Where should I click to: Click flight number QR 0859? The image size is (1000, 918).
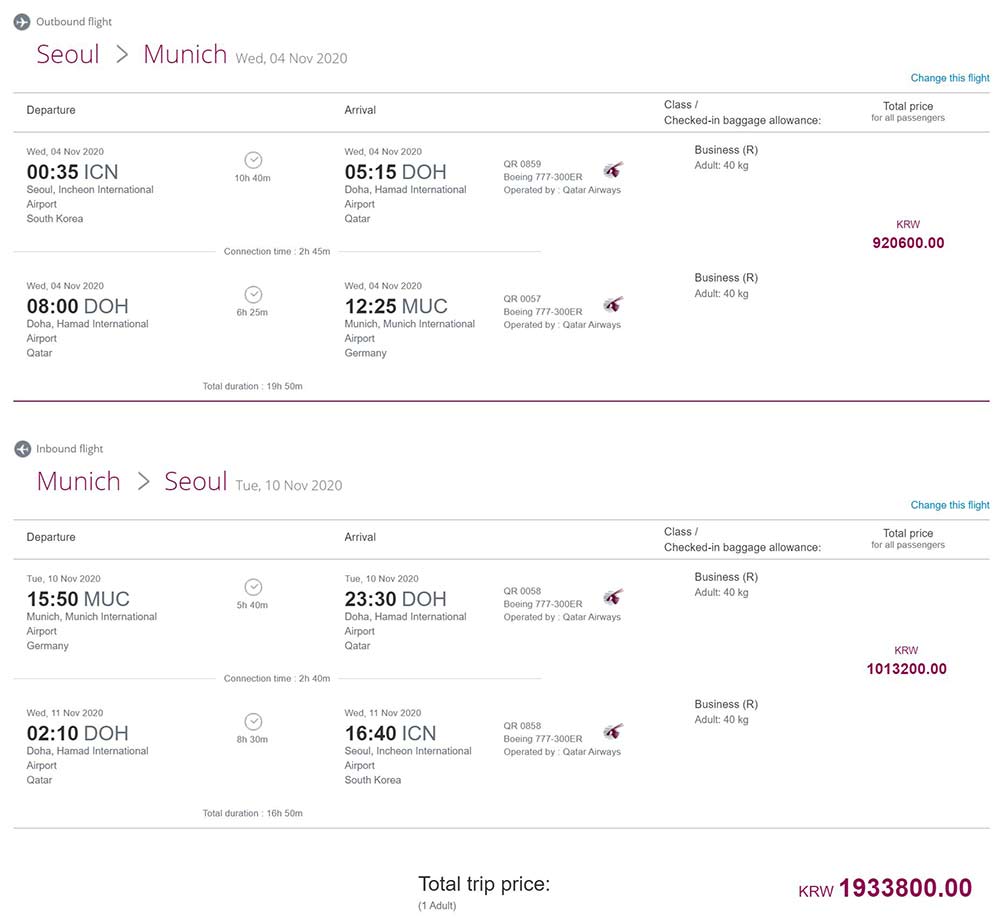tap(522, 164)
